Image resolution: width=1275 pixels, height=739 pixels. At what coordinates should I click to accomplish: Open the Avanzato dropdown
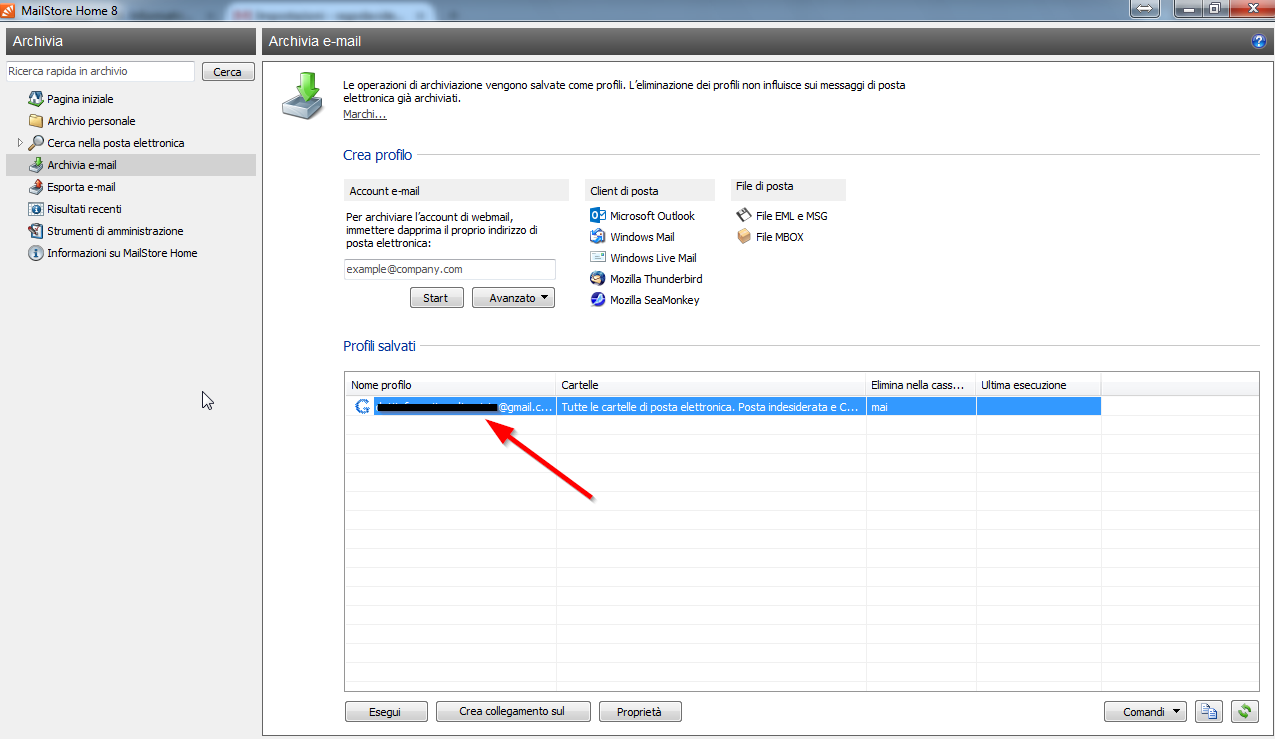tap(513, 298)
